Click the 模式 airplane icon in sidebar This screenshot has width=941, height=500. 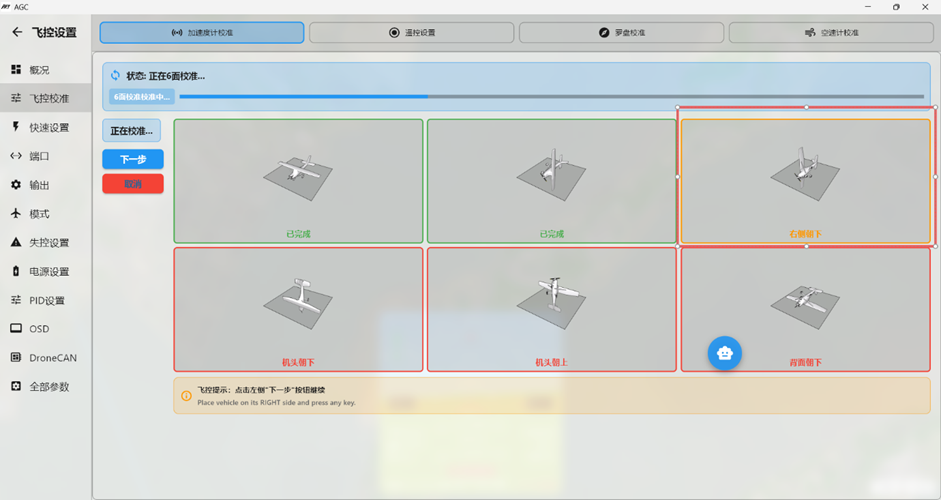[x=16, y=214]
